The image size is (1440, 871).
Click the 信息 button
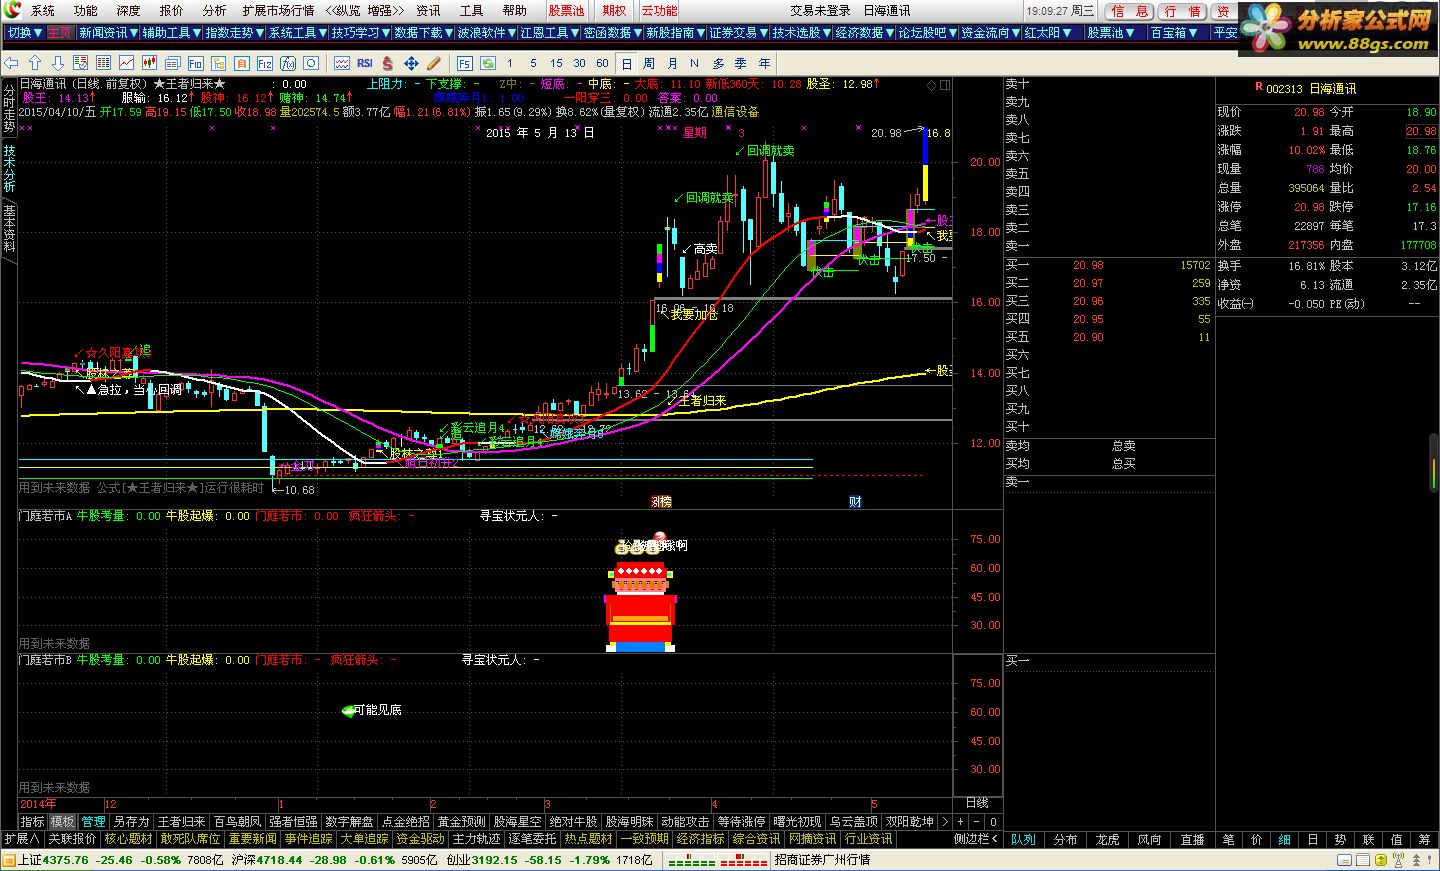[1131, 11]
